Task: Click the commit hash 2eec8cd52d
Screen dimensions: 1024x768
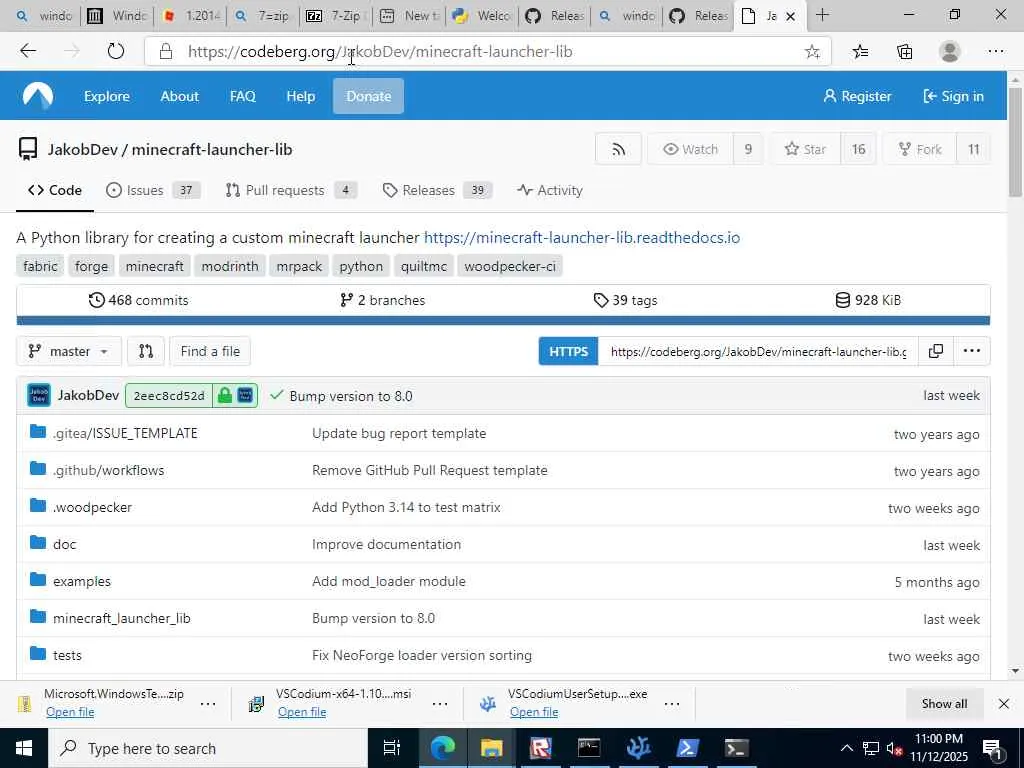Action: [169, 396]
